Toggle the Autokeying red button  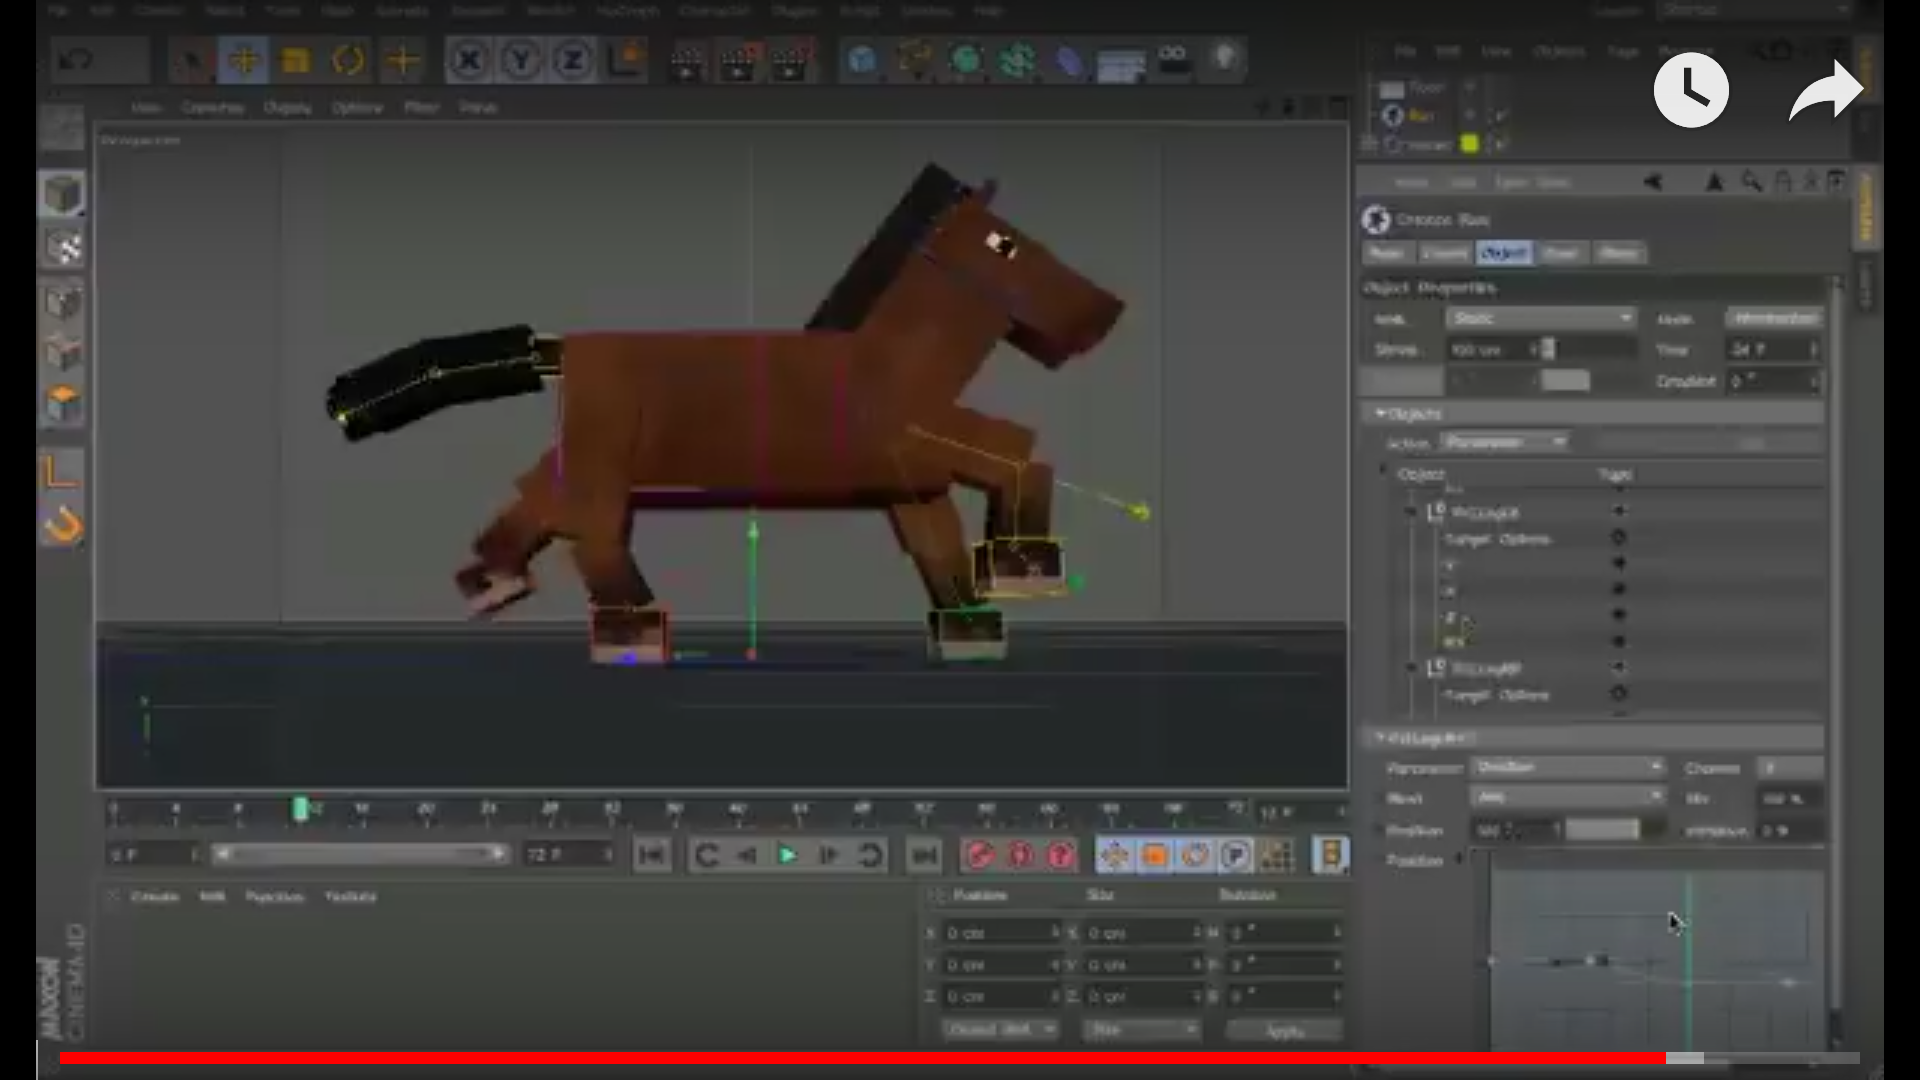[1021, 855]
